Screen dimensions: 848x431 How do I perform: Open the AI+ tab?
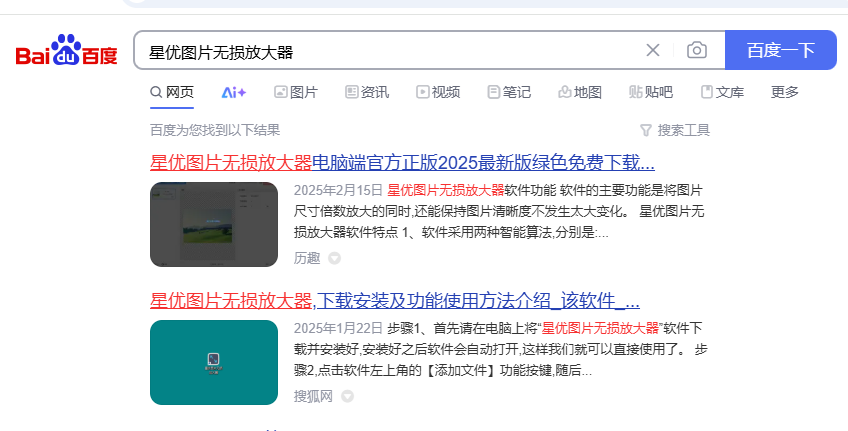[x=234, y=92]
